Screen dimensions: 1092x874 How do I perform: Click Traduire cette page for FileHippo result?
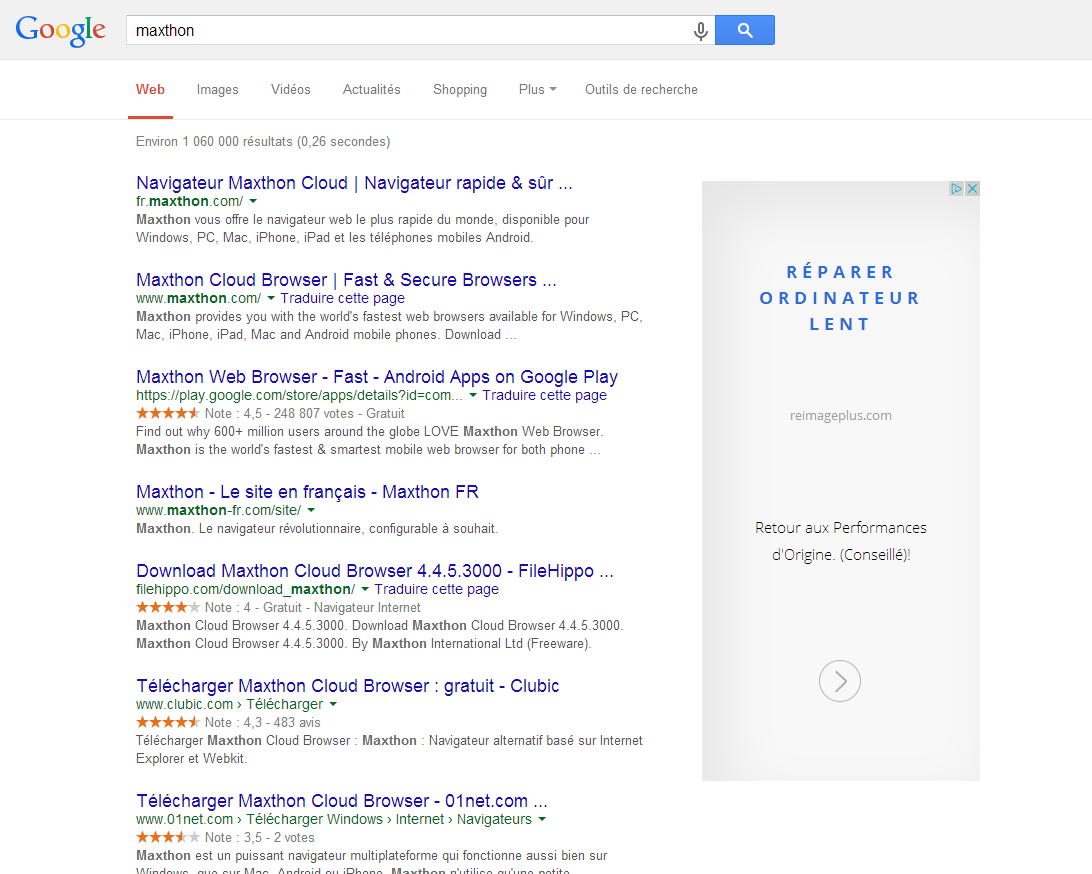click(437, 589)
